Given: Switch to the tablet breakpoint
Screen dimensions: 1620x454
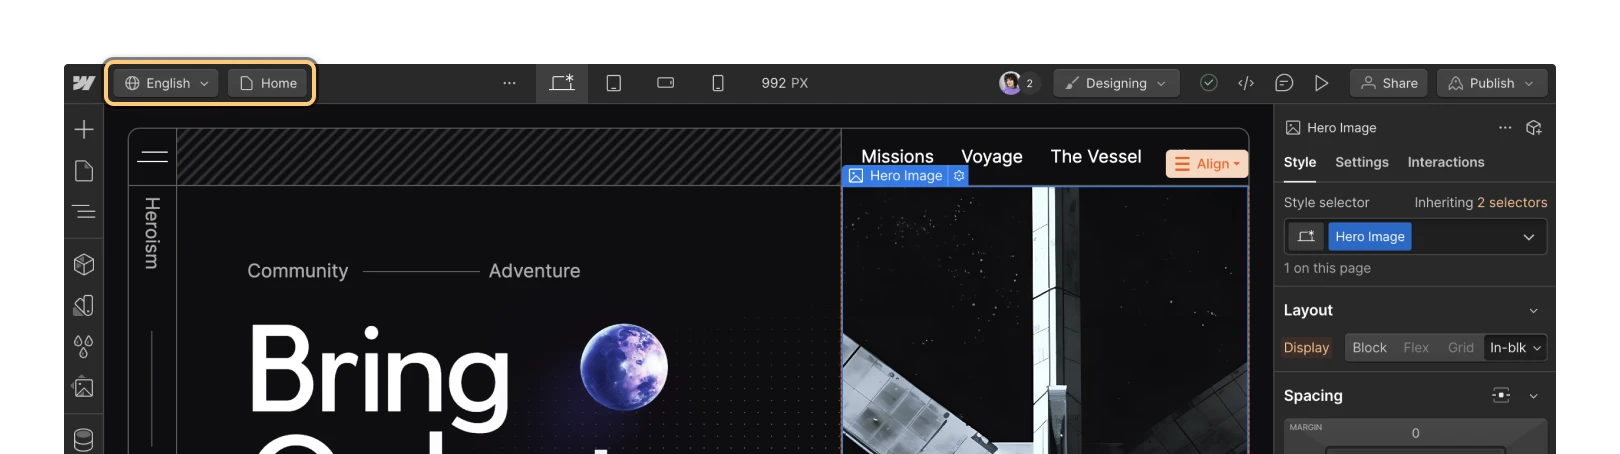Looking at the screenshot, I should (x=614, y=83).
